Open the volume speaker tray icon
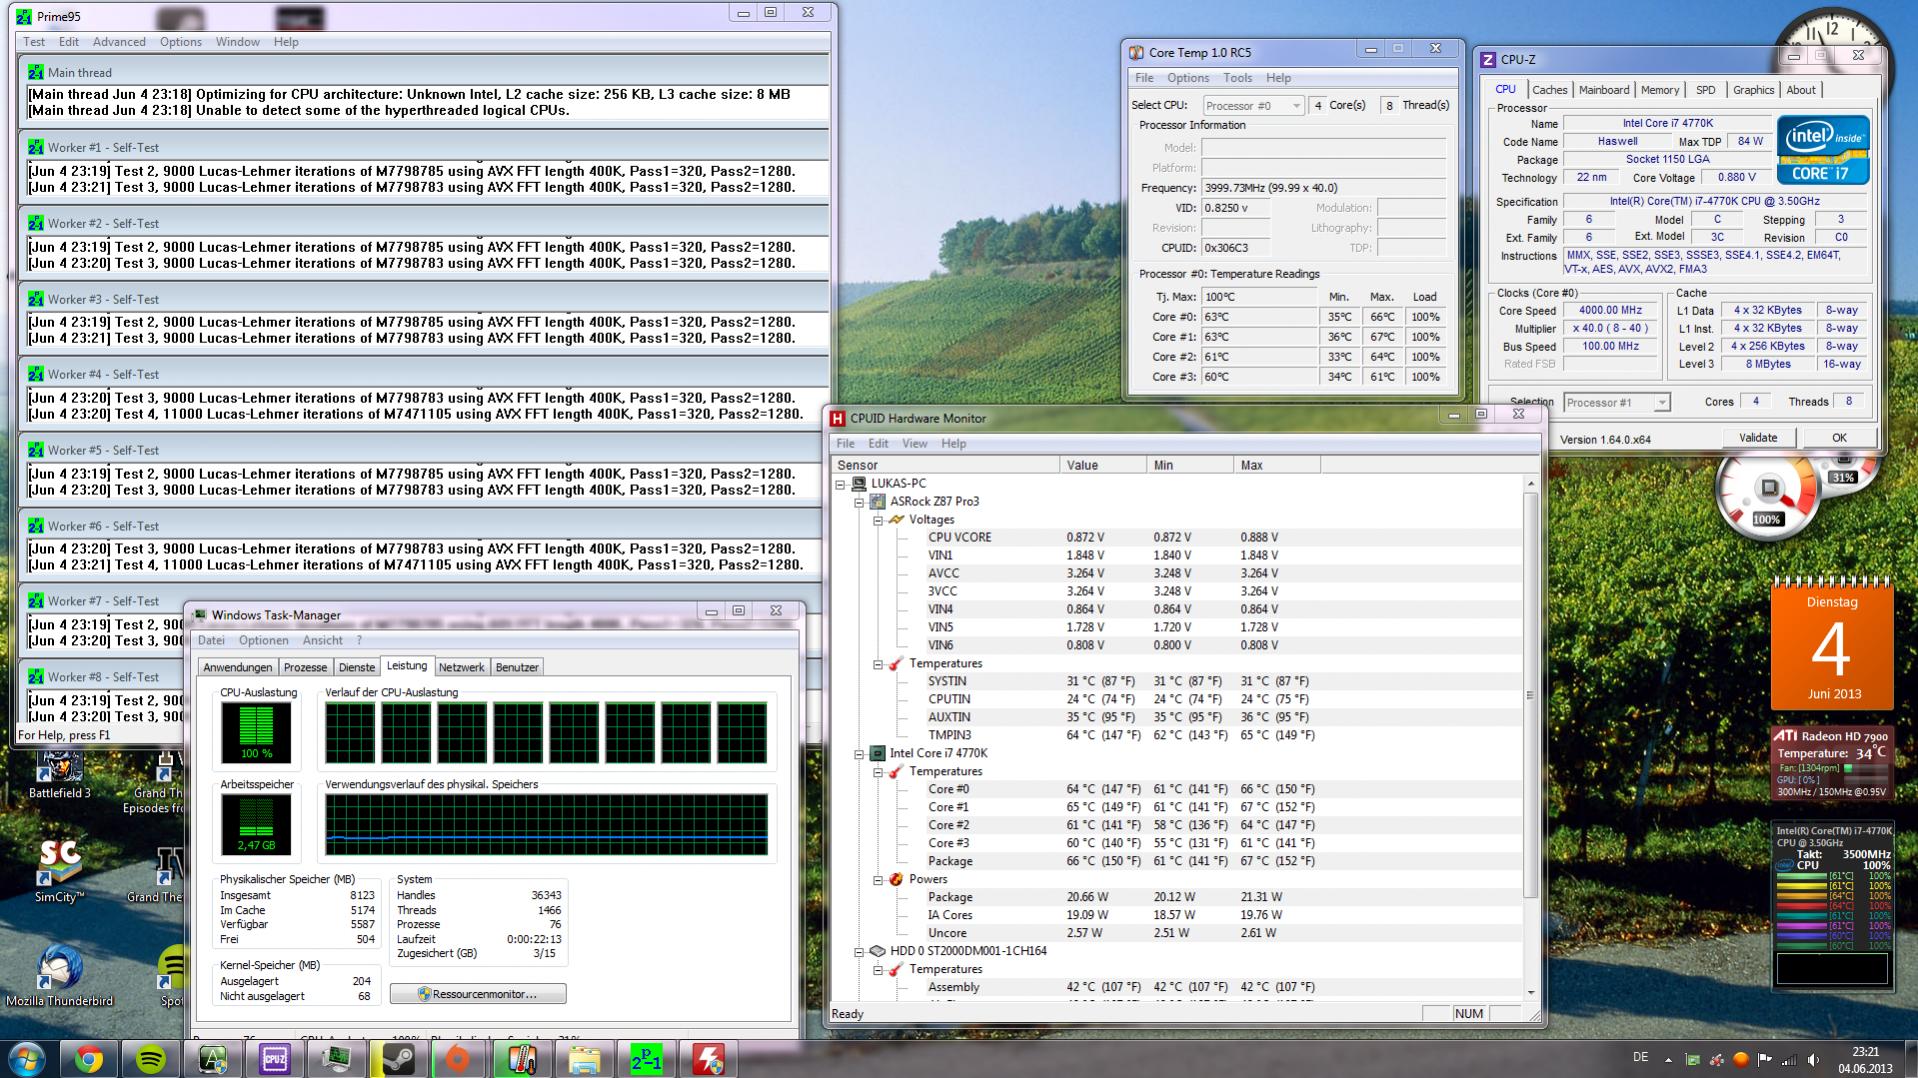Screen dimensions: 1918x1078 [1813, 1059]
